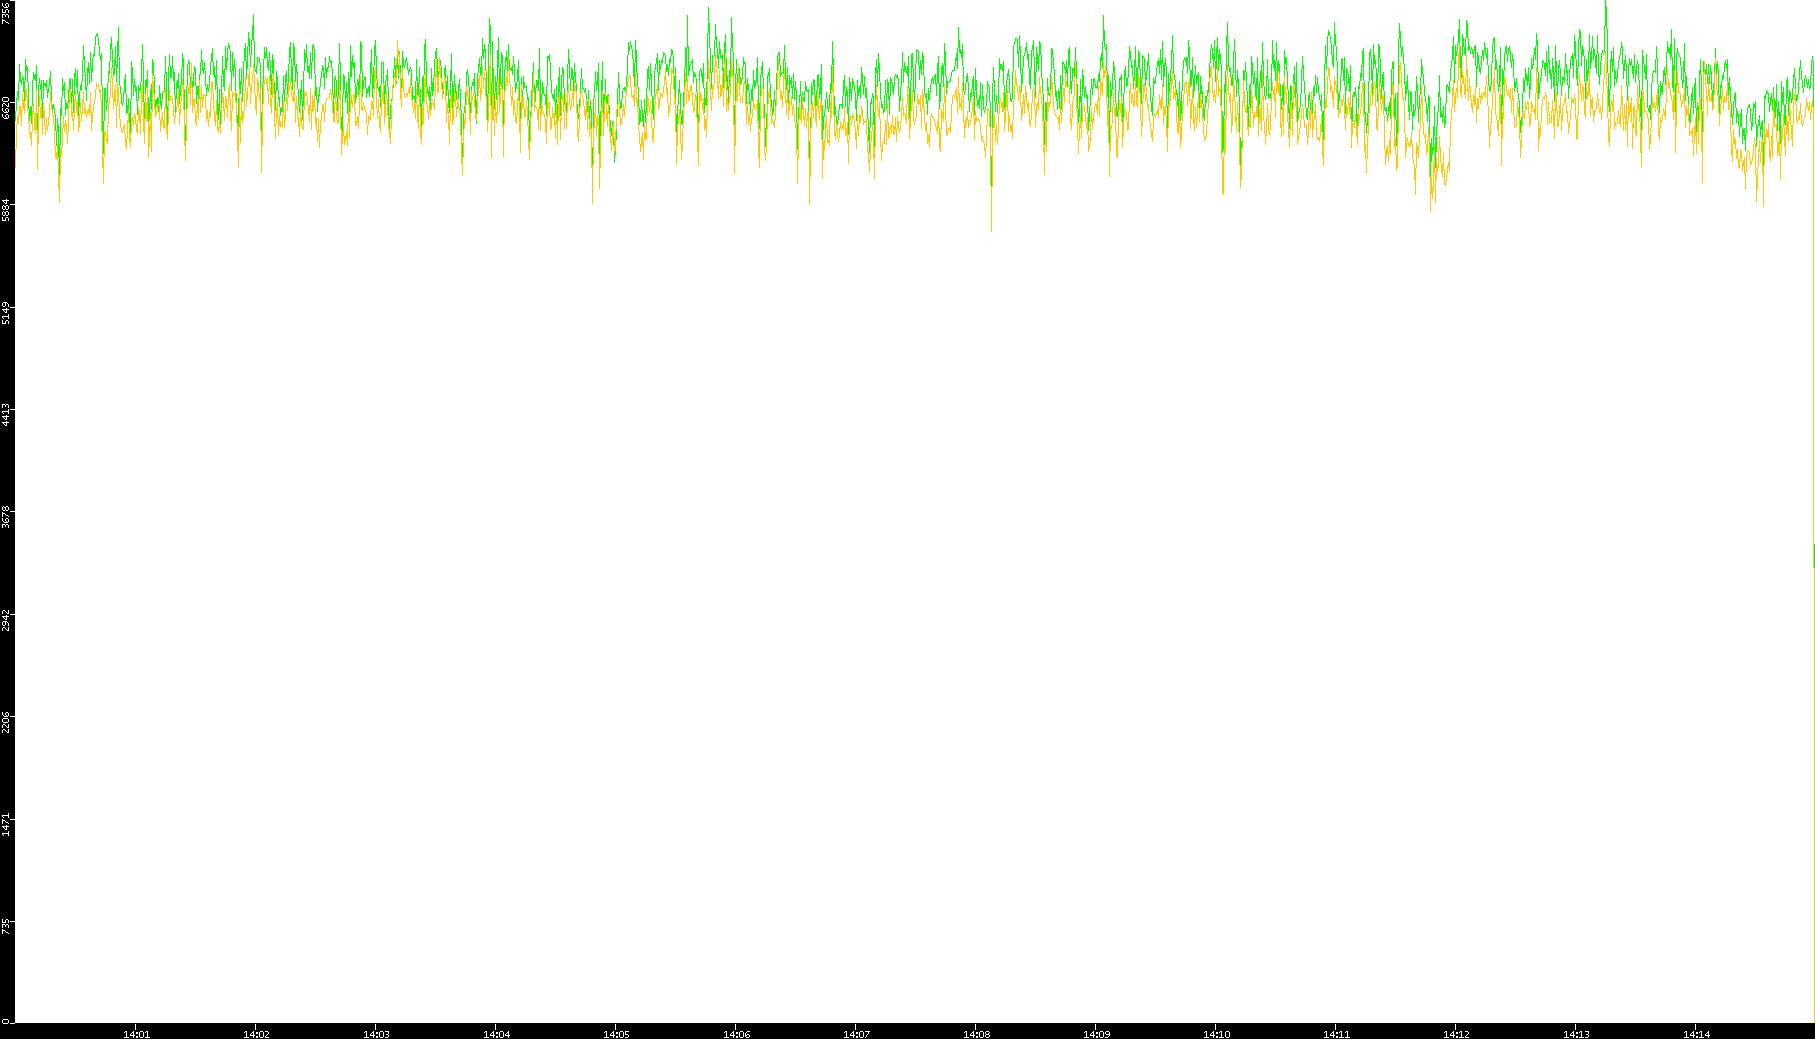The height and width of the screenshot is (1039, 1815).
Task: Select the 2942 vertical axis label
Action: [x=6, y=619]
